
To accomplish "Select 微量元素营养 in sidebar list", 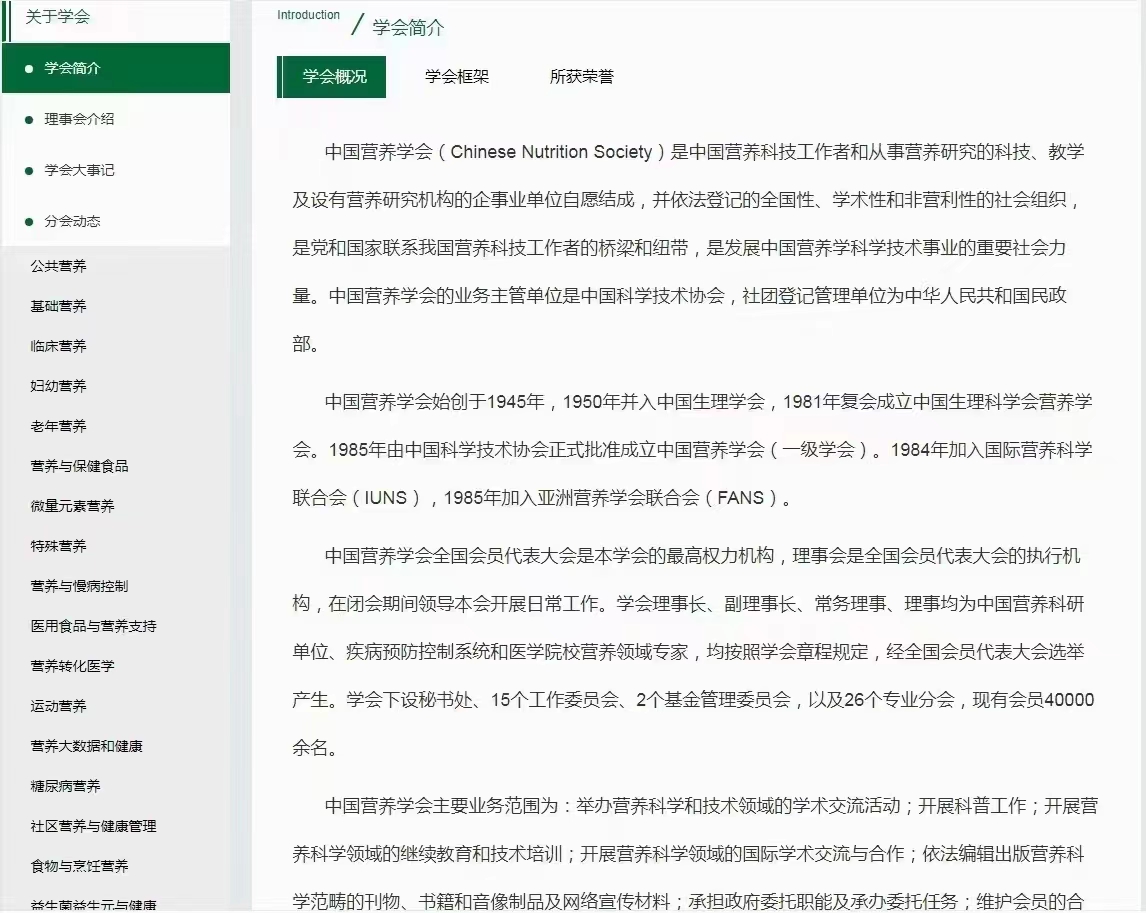I will click(72, 506).
